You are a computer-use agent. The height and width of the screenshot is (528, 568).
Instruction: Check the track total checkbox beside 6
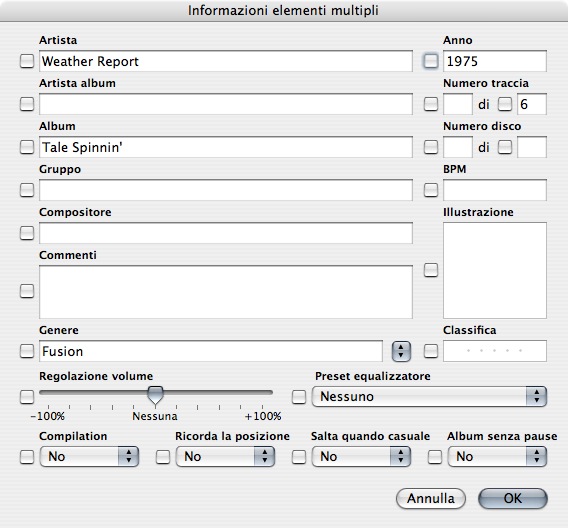click(x=505, y=104)
